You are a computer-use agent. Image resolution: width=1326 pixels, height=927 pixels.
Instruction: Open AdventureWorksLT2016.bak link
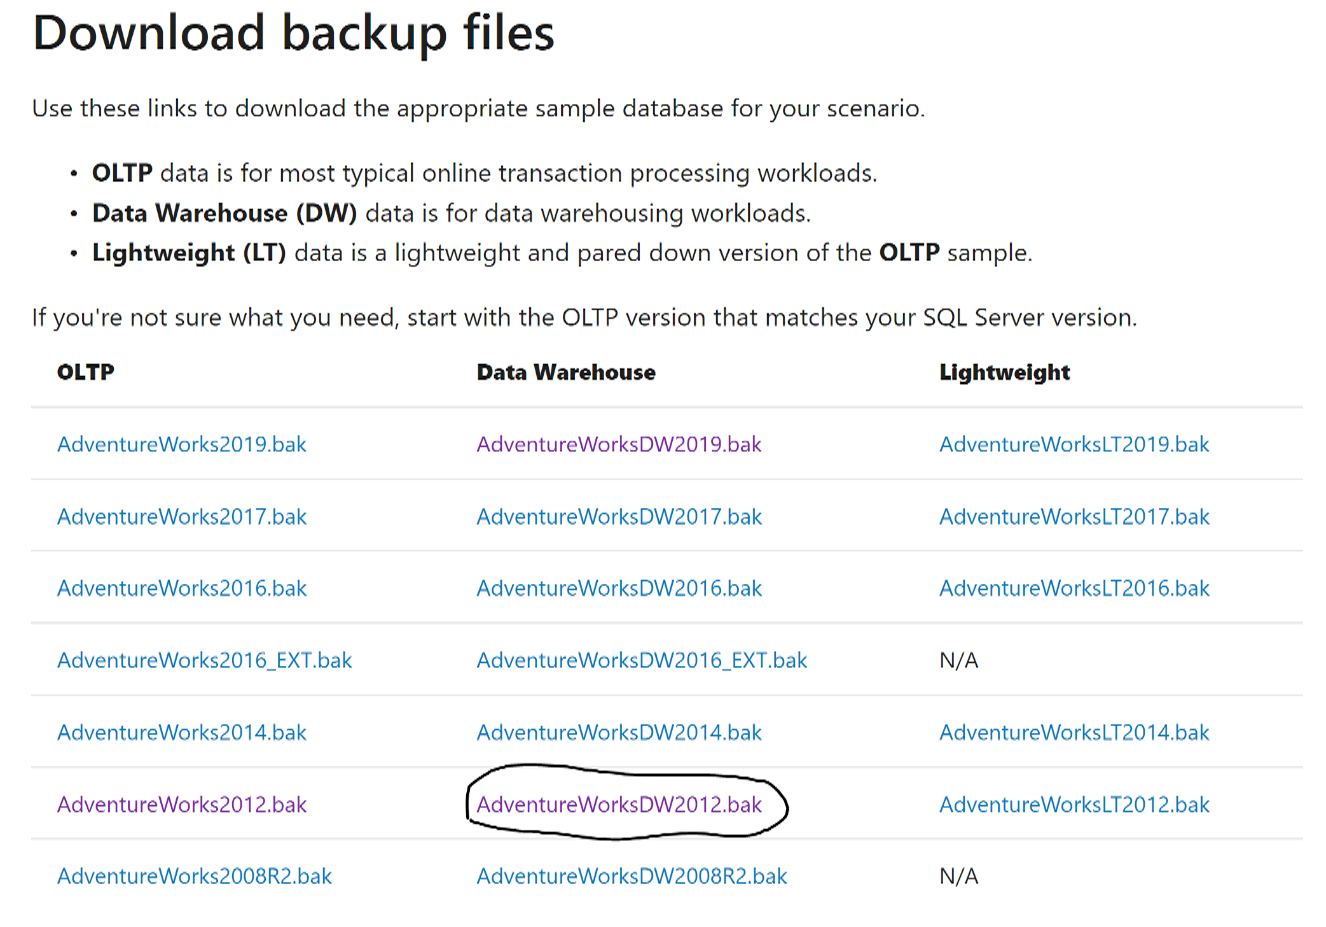1073,588
